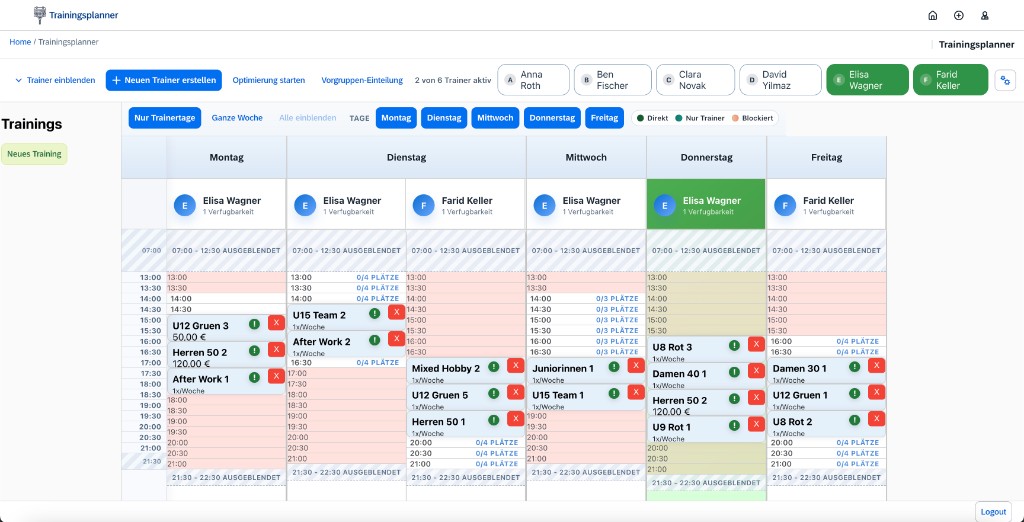Open trainer settings gear icon

[x=1005, y=80]
